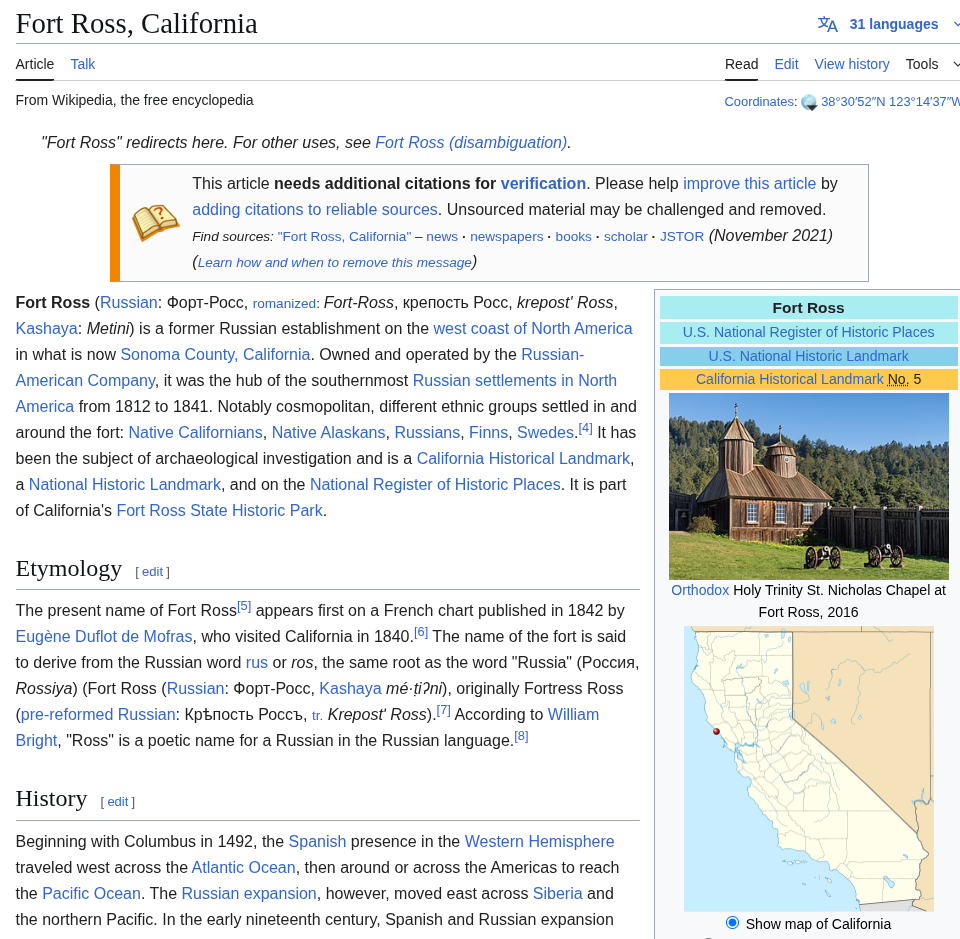Click California Historical Landmark infobox link

789,380
